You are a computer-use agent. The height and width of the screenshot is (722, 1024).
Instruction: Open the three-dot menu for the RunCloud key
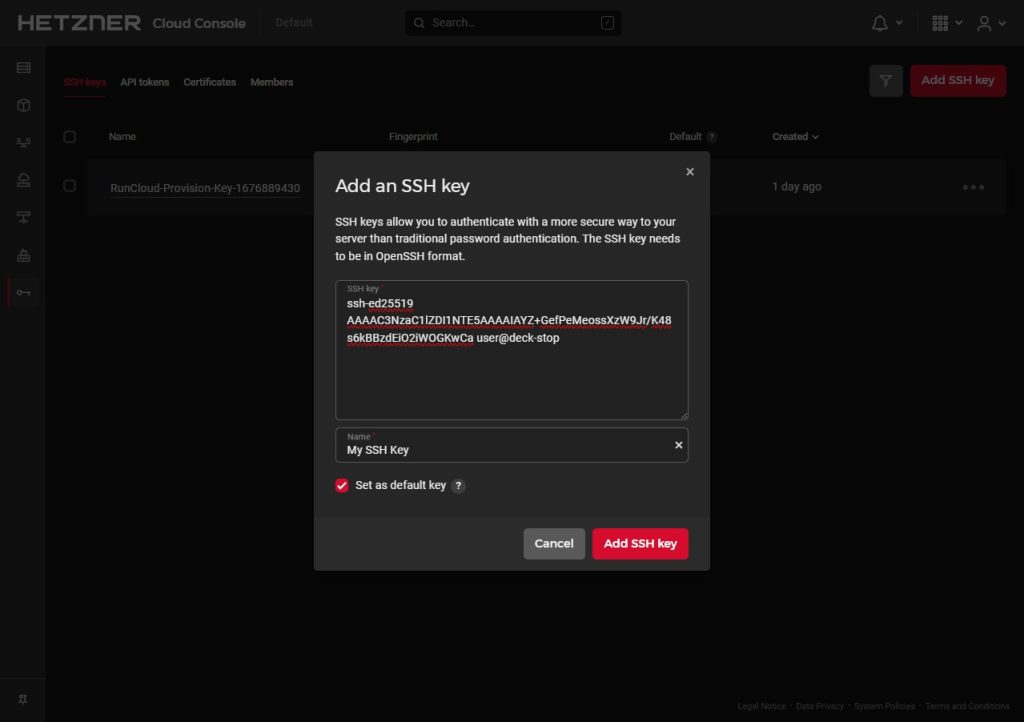point(973,187)
